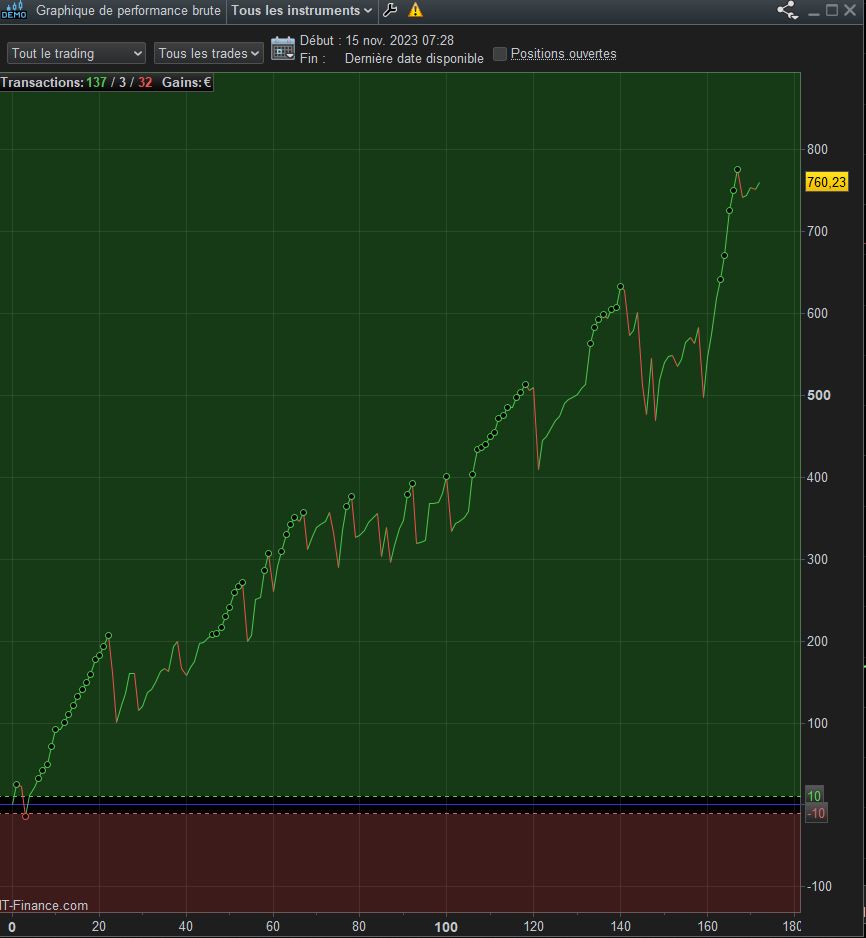Close the performance chart window

850,10
